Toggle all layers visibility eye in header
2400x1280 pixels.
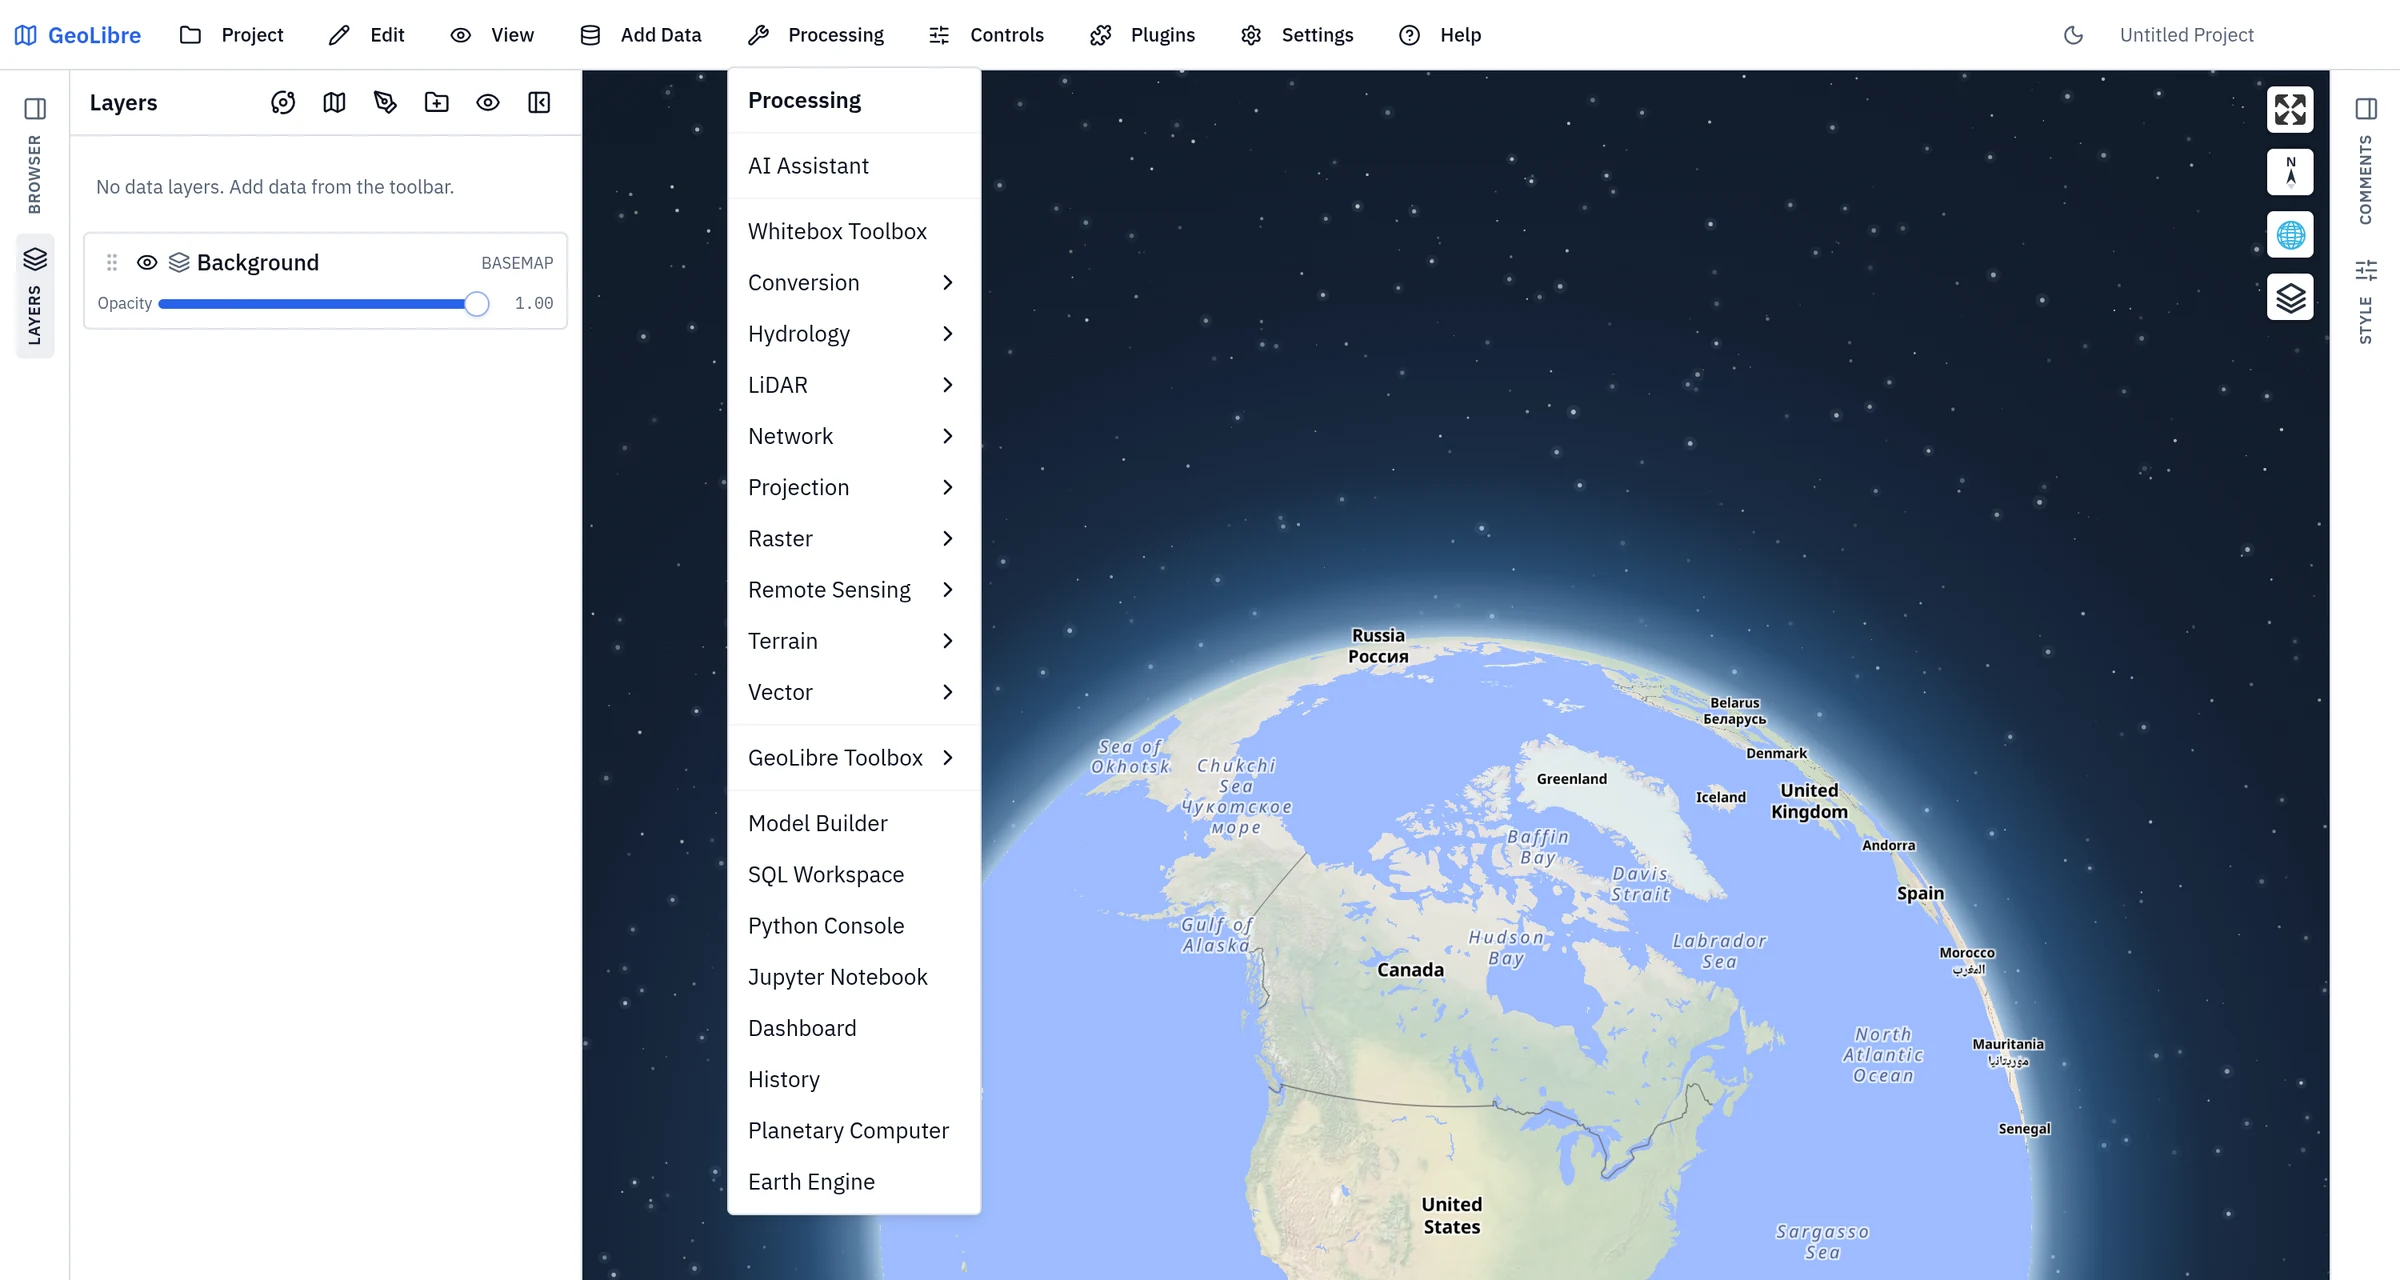pos(488,102)
